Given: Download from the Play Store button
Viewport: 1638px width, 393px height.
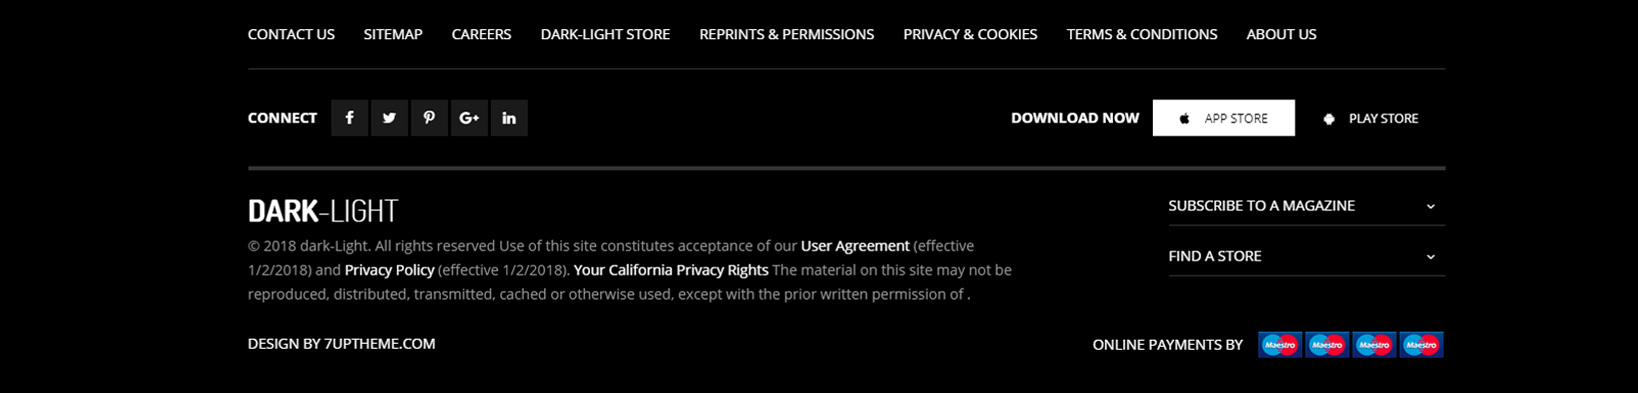Looking at the screenshot, I should [1370, 118].
